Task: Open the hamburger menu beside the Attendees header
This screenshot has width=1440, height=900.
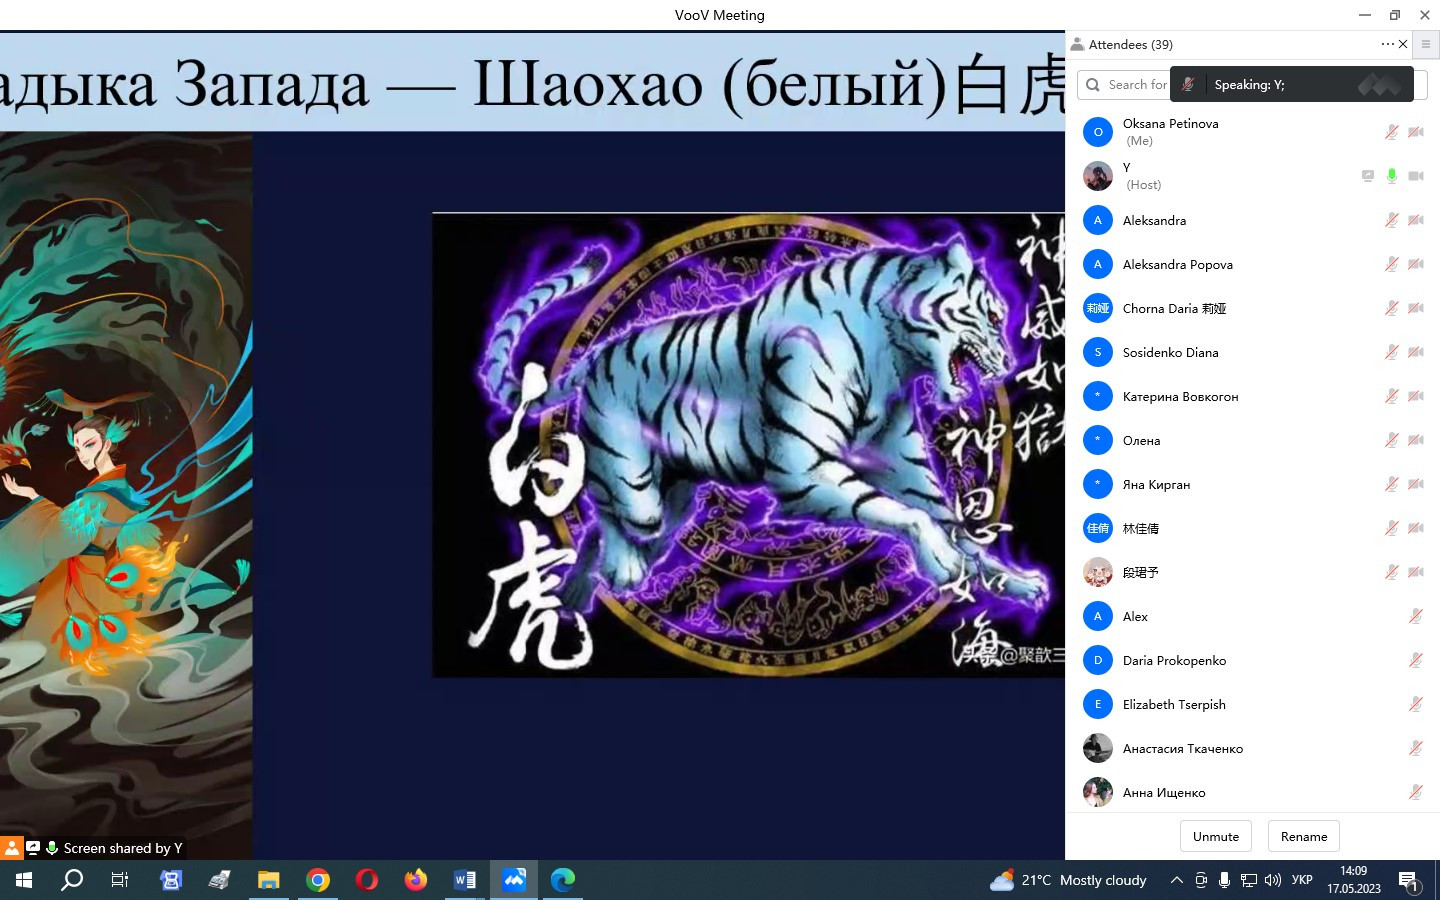Action: [1426, 44]
